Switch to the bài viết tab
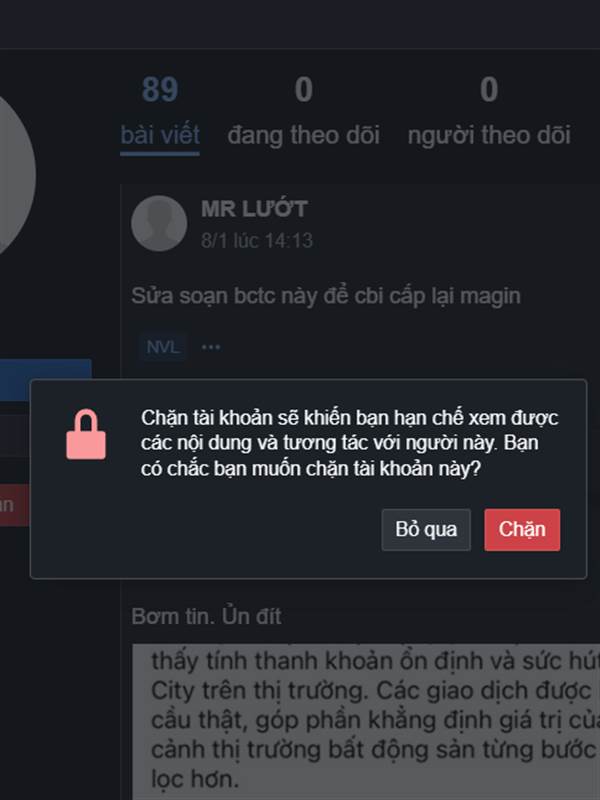600x800 pixels. click(160, 136)
